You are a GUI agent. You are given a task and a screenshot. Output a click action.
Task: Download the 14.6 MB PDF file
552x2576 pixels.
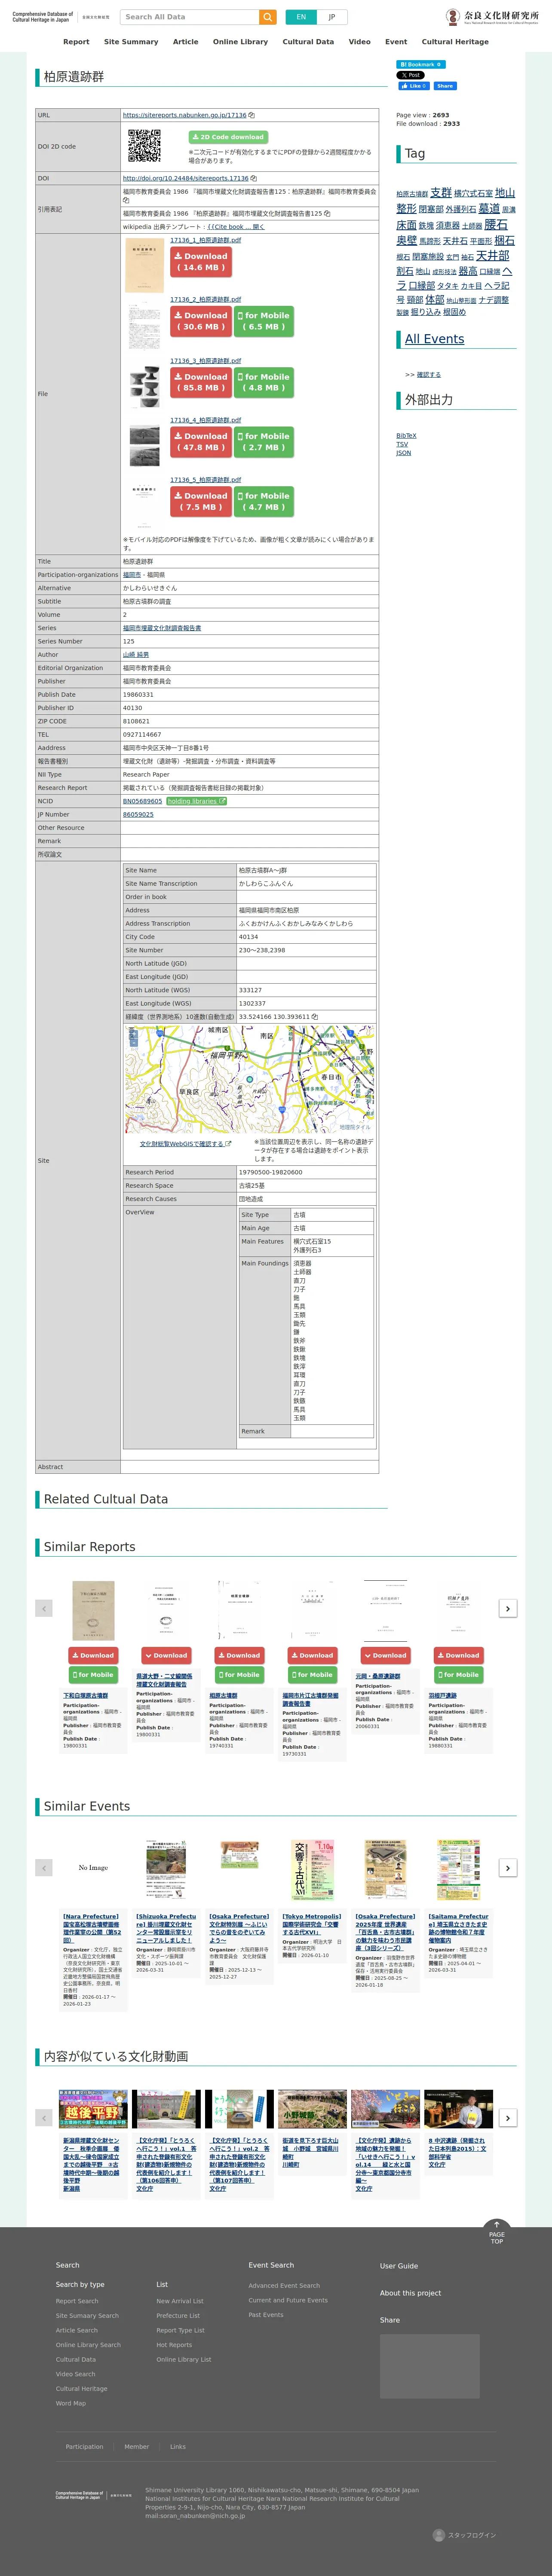(201, 262)
